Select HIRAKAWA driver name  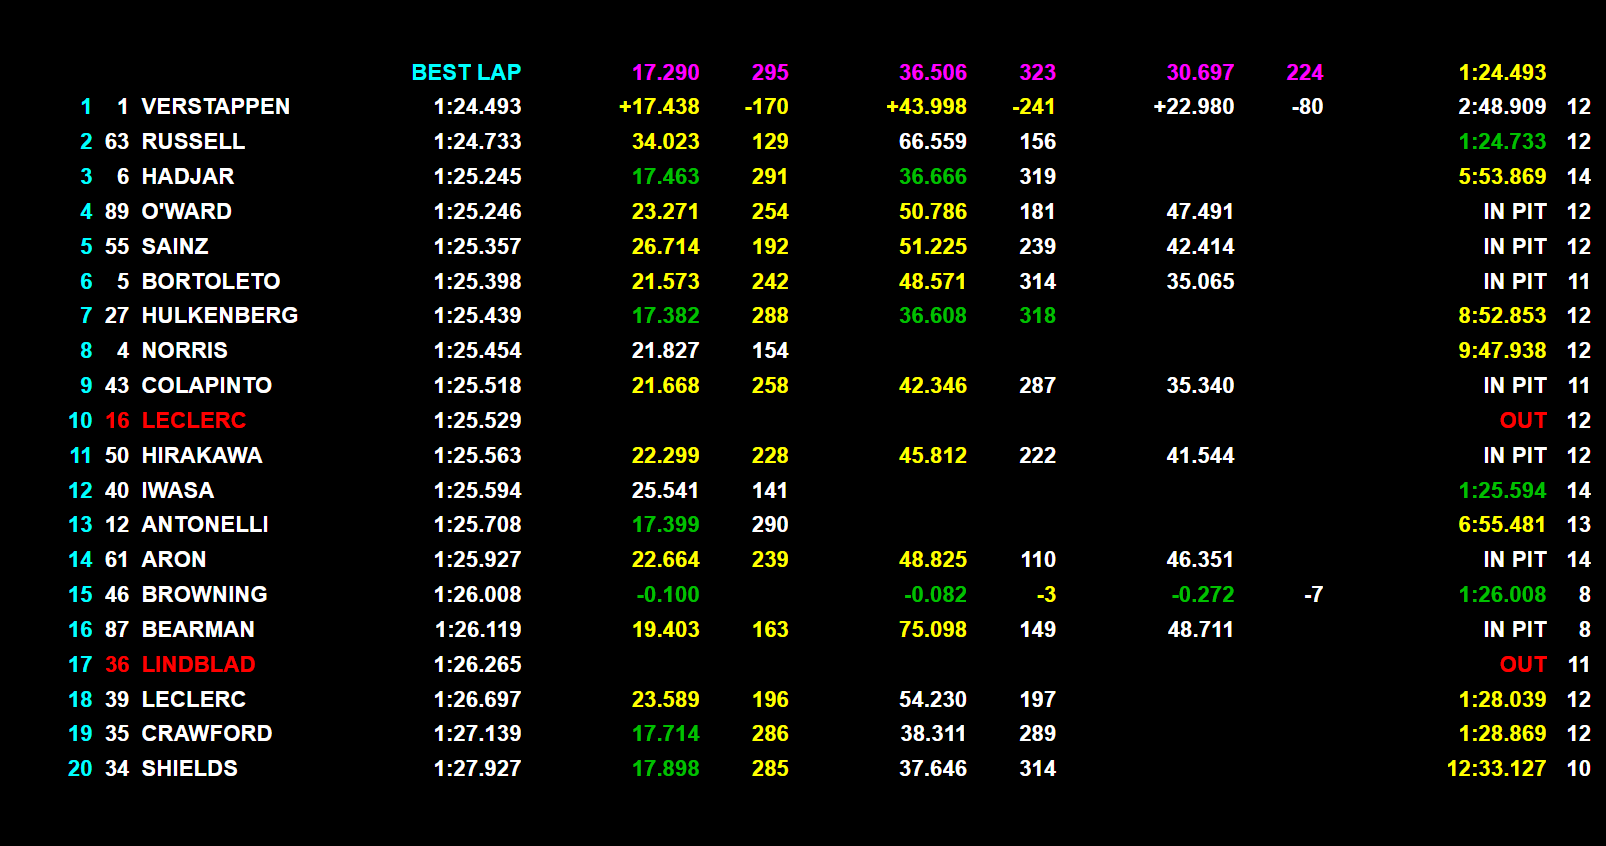click(x=201, y=456)
